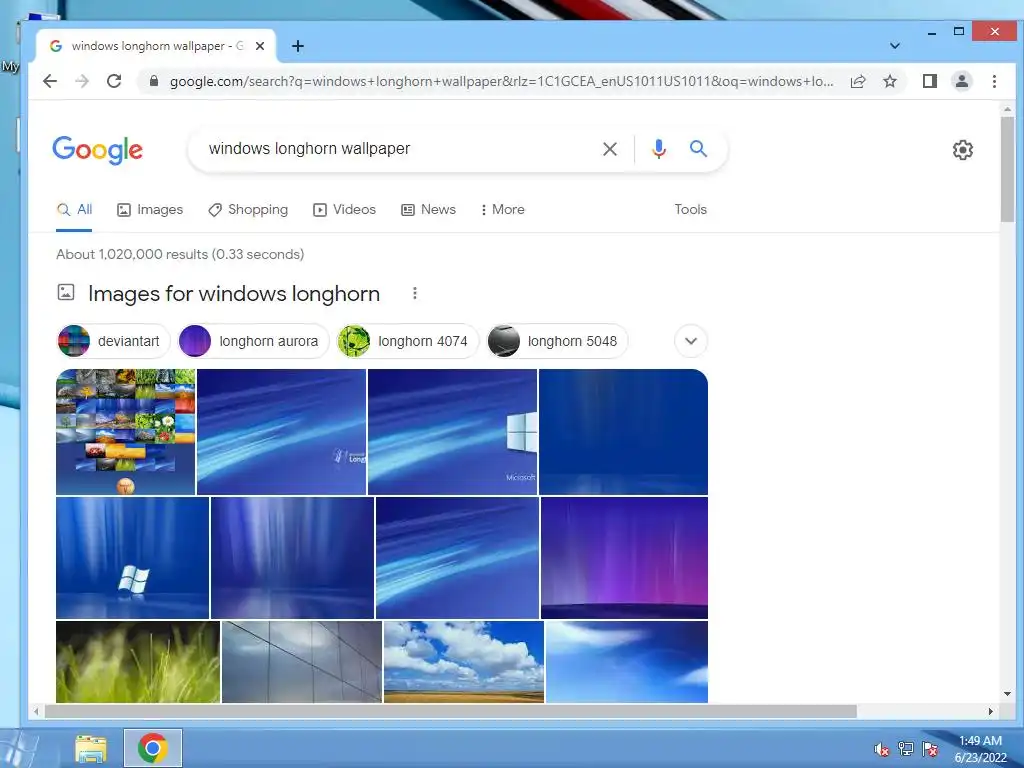Switch to the Shopping tab
The height and width of the screenshot is (768, 1024).
click(x=248, y=210)
